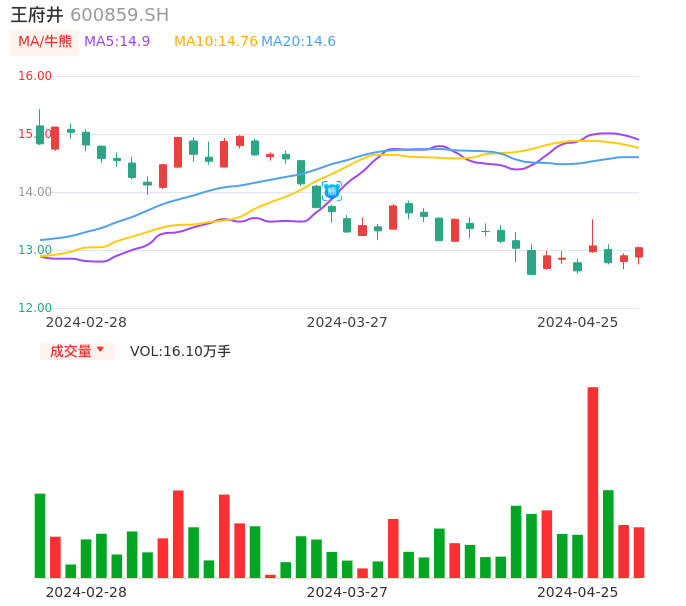Screen dimensions: 686x606
Task: Click the stock name 王府井
Action: (37, 15)
